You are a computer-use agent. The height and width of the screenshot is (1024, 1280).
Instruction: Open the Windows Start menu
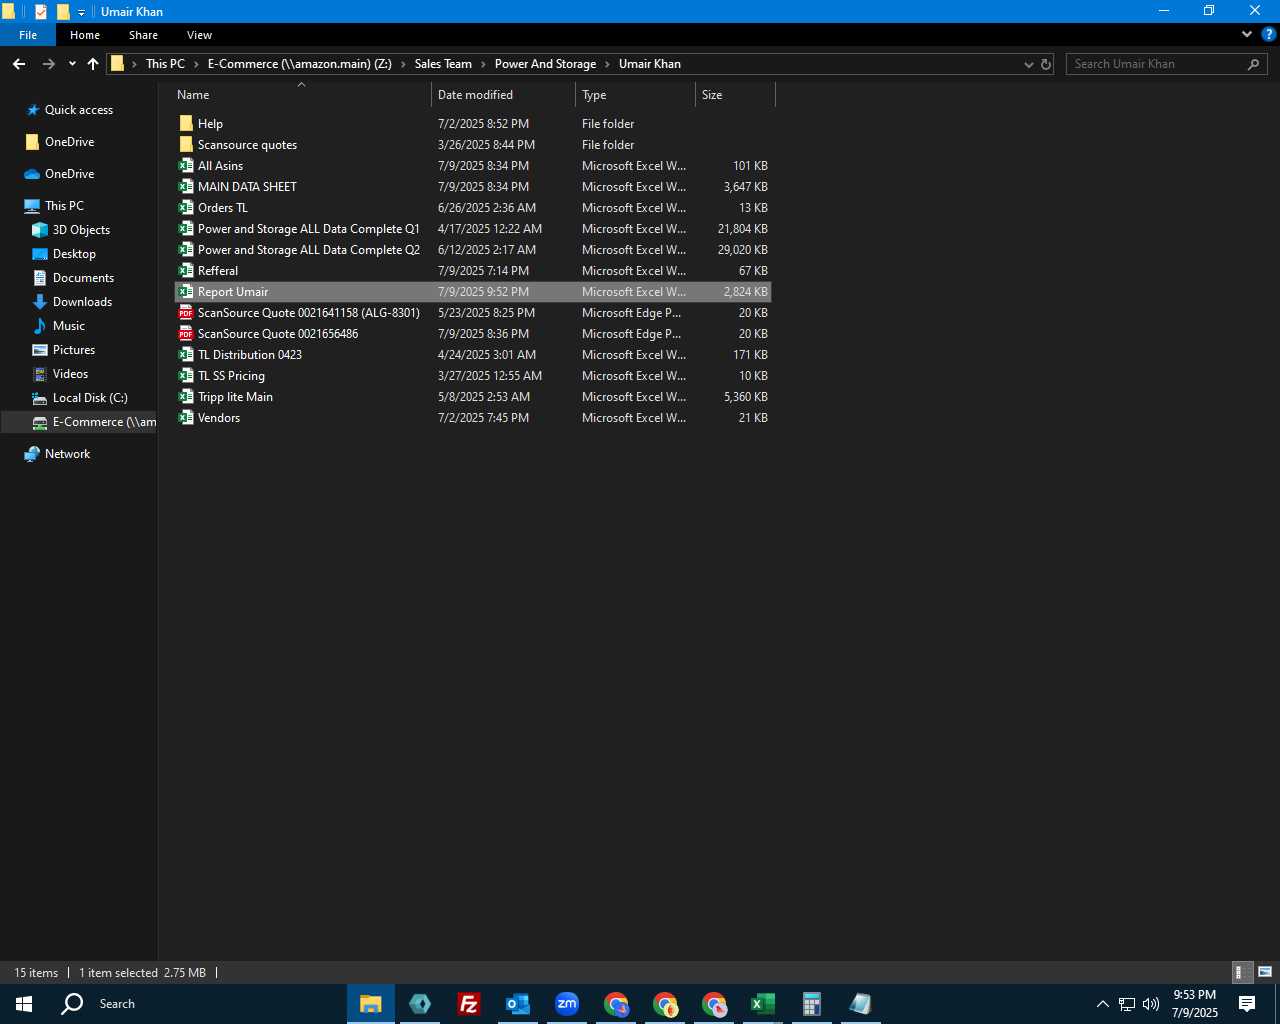pyautogui.click(x=24, y=1004)
